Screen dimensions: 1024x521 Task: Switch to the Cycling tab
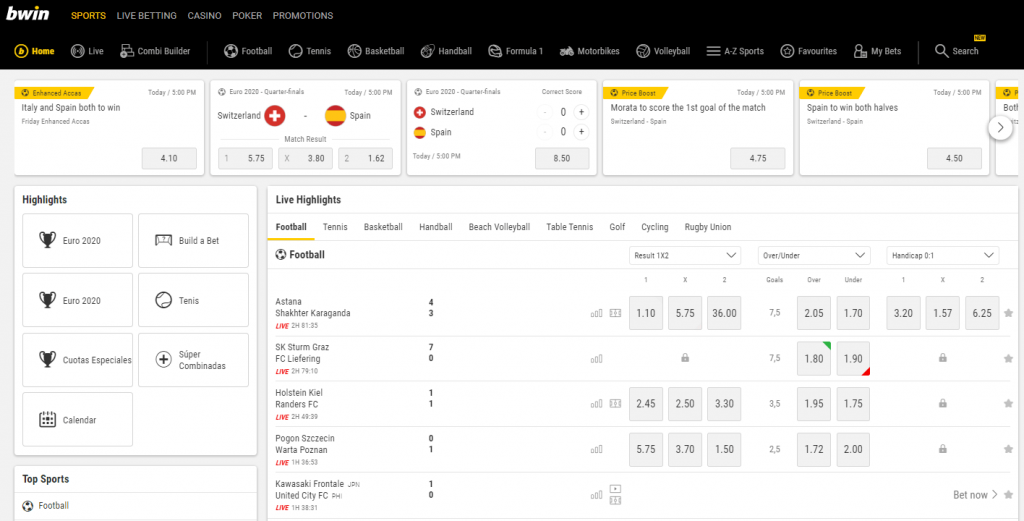point(654,227)
